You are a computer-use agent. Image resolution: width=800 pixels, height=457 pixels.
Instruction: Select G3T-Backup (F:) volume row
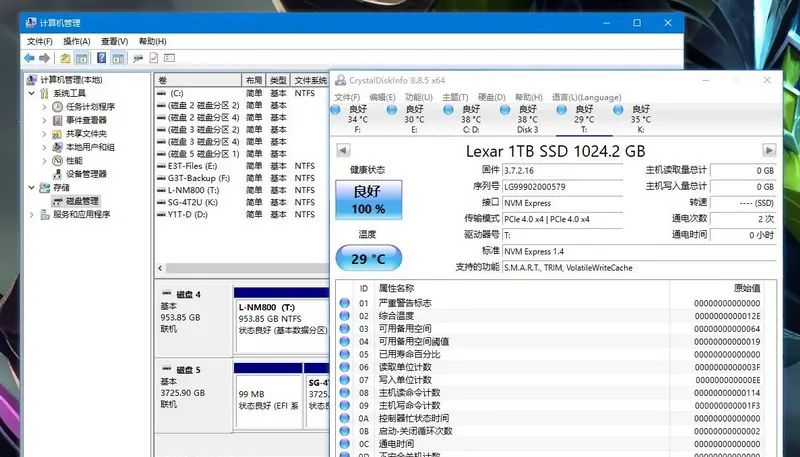[242, 178]
